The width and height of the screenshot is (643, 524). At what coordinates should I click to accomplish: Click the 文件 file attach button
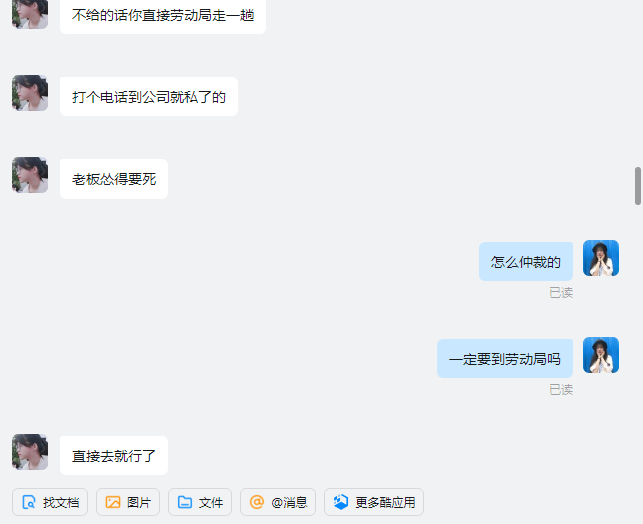(200, 502)
